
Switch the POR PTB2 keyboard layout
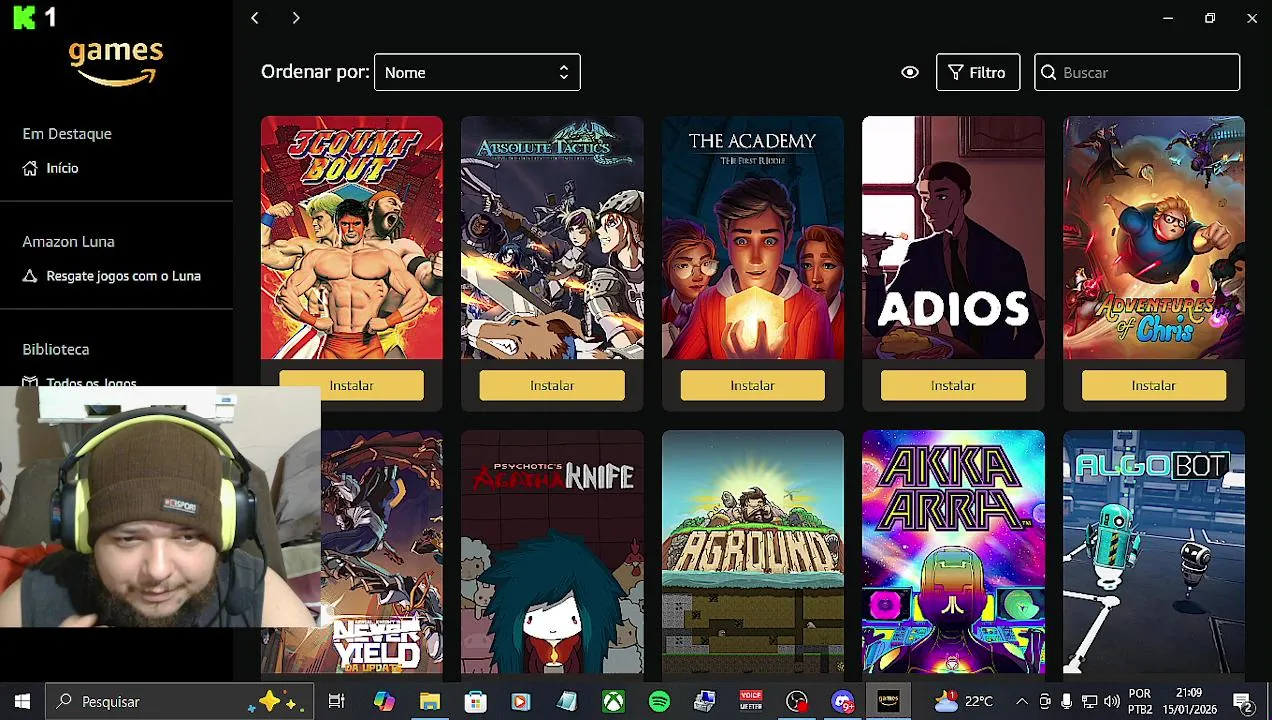1140,701
